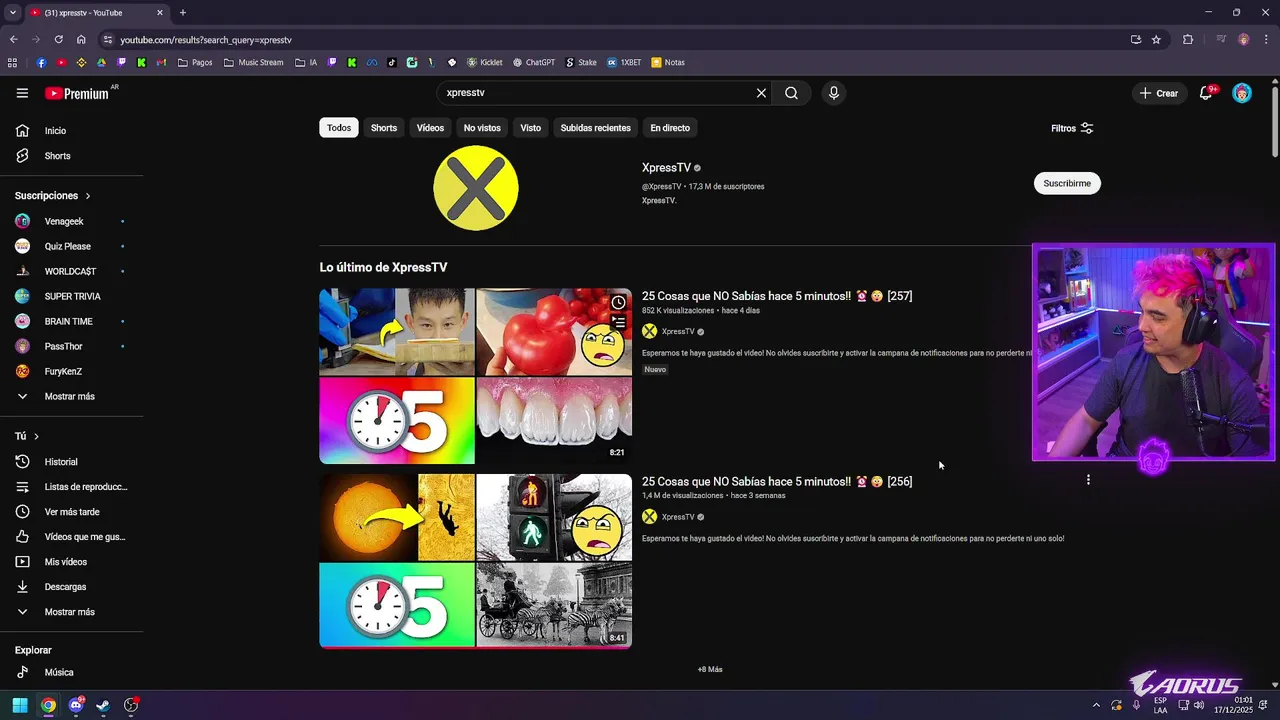
Task: Open Windows Start button on taskbar
Action: click(20, 705)
